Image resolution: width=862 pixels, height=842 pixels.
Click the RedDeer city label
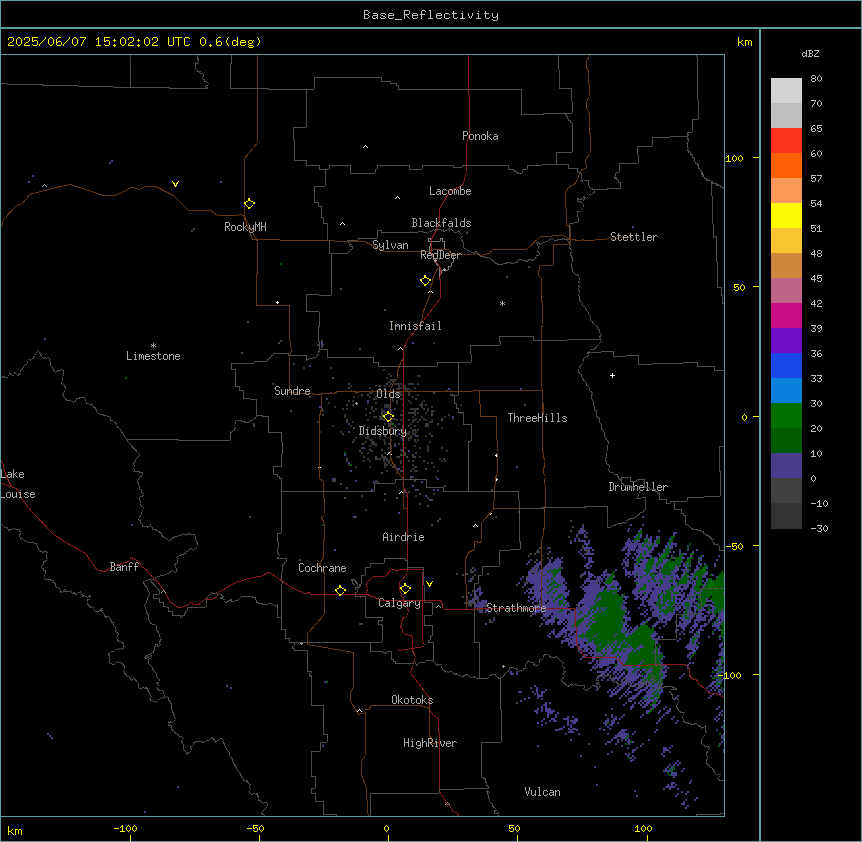tap(440, 255)
